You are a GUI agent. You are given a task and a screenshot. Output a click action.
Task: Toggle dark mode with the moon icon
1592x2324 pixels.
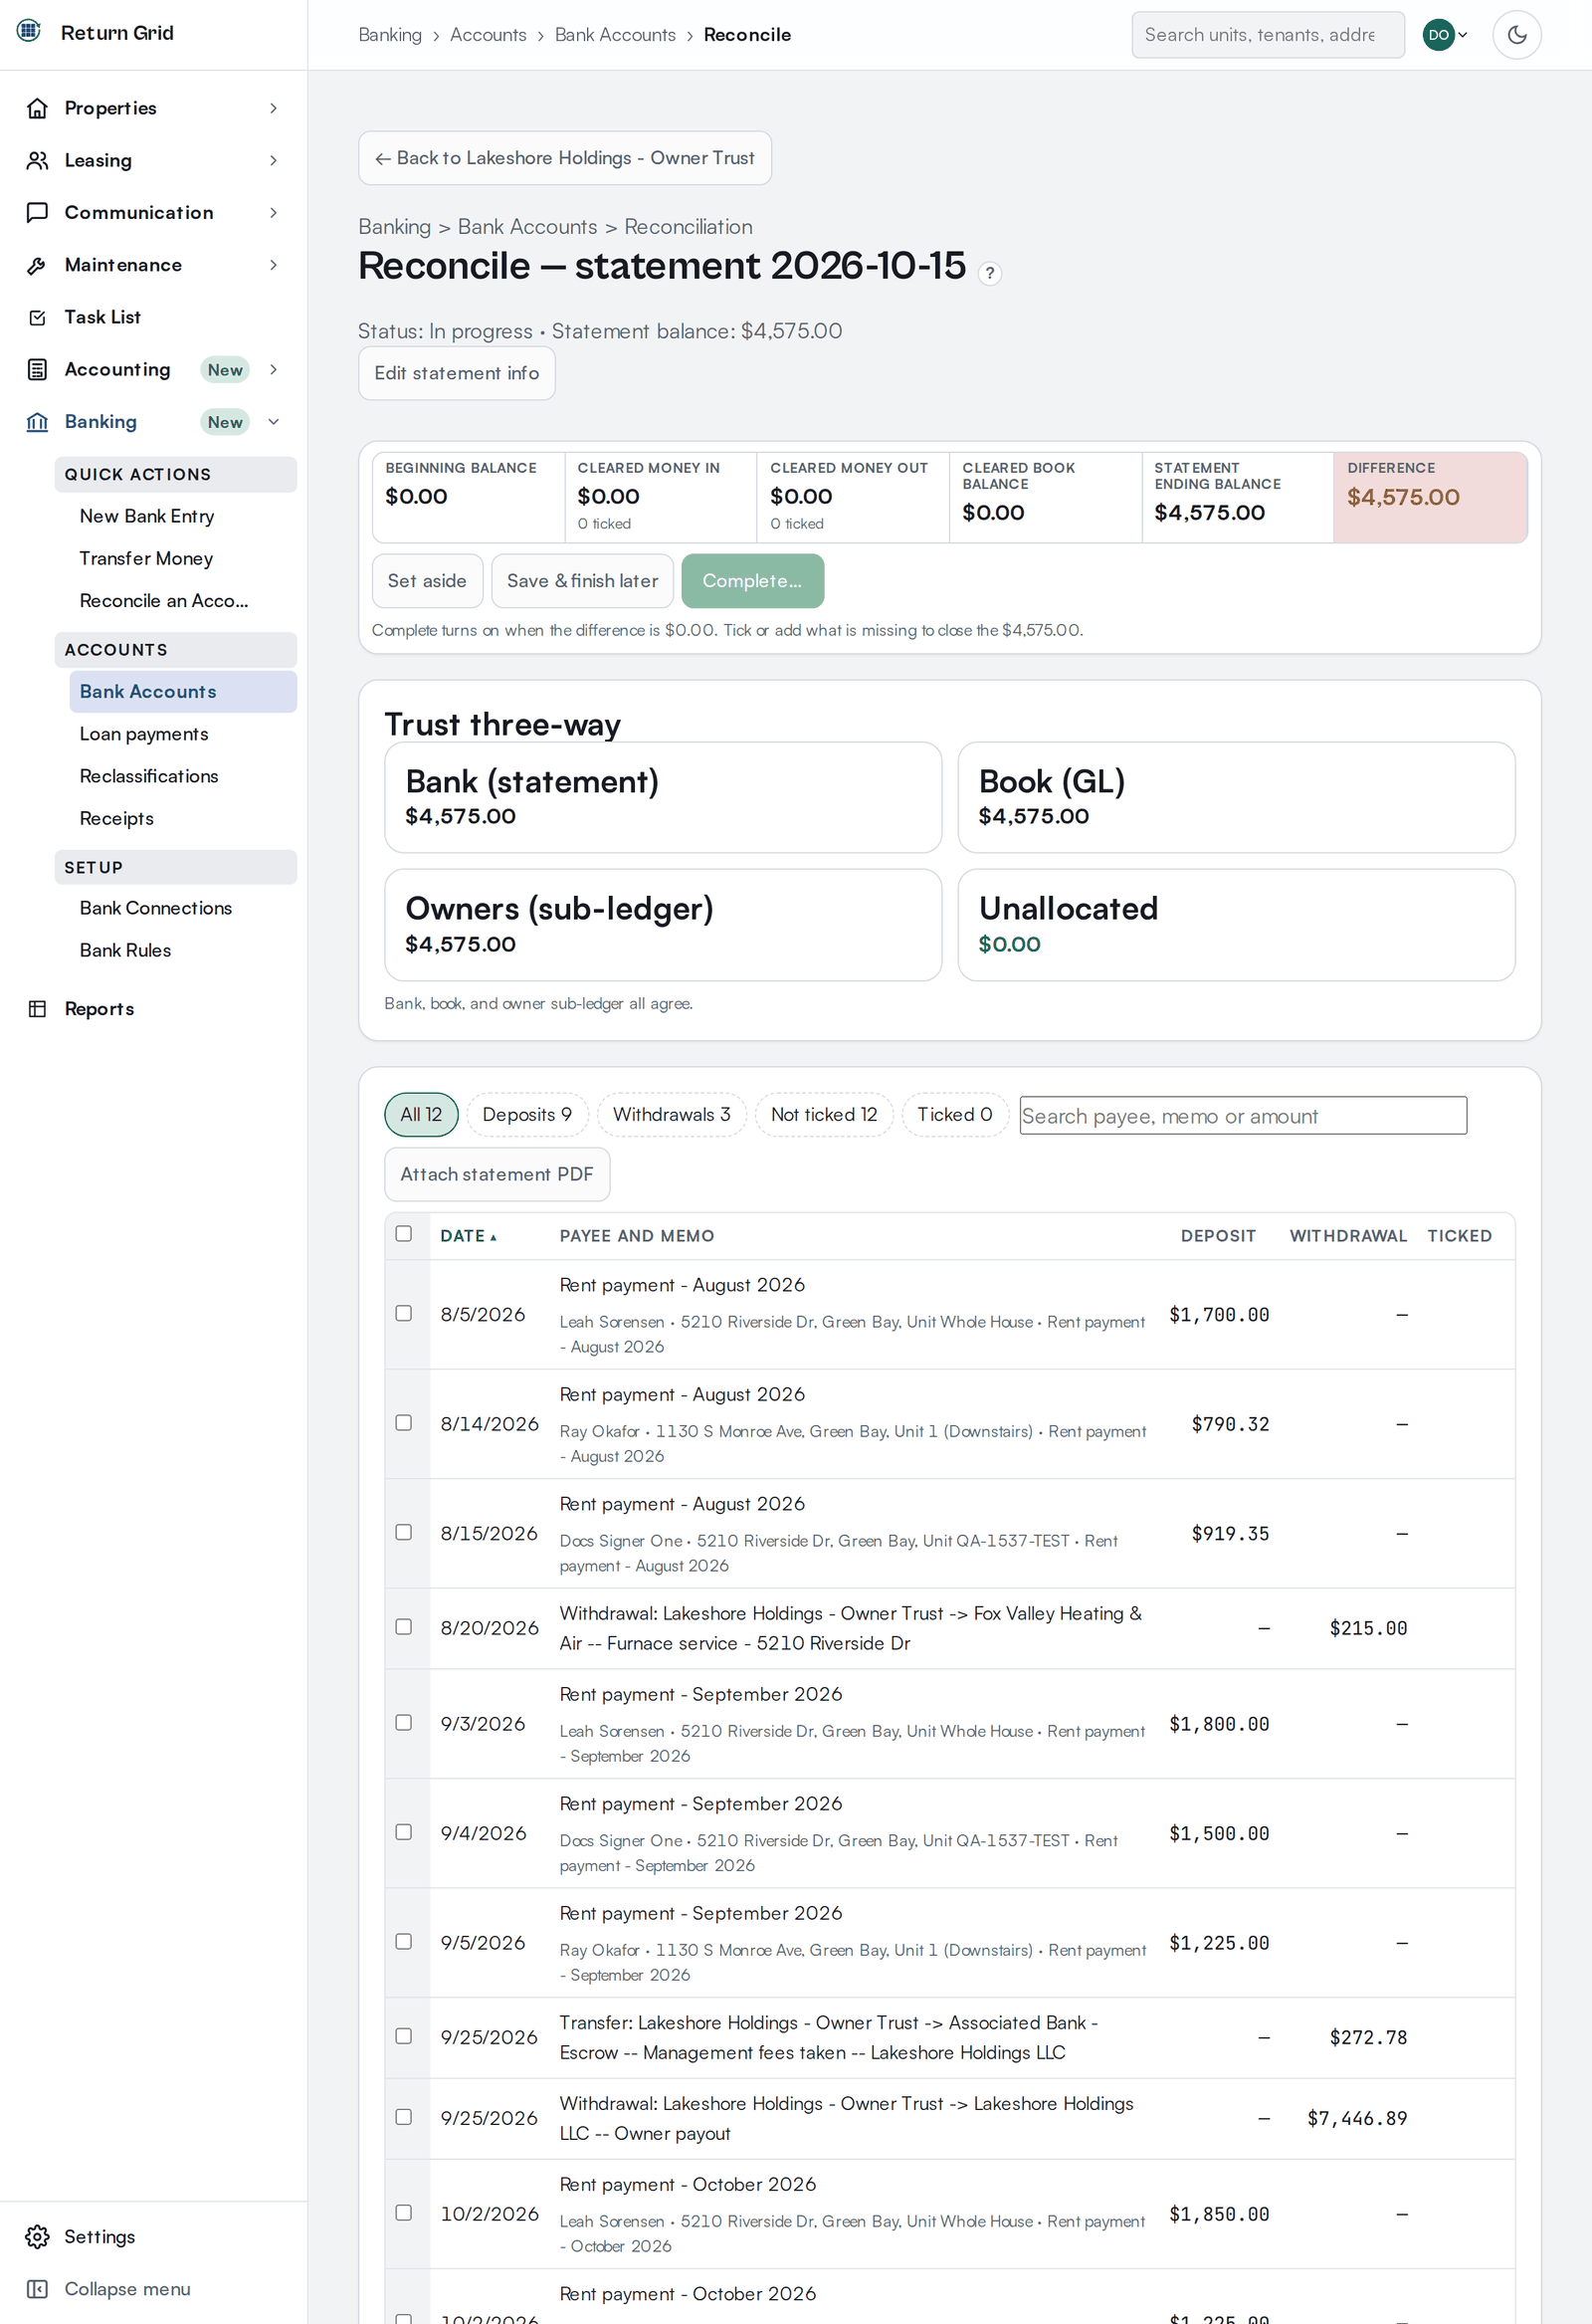click(1517, 35)
